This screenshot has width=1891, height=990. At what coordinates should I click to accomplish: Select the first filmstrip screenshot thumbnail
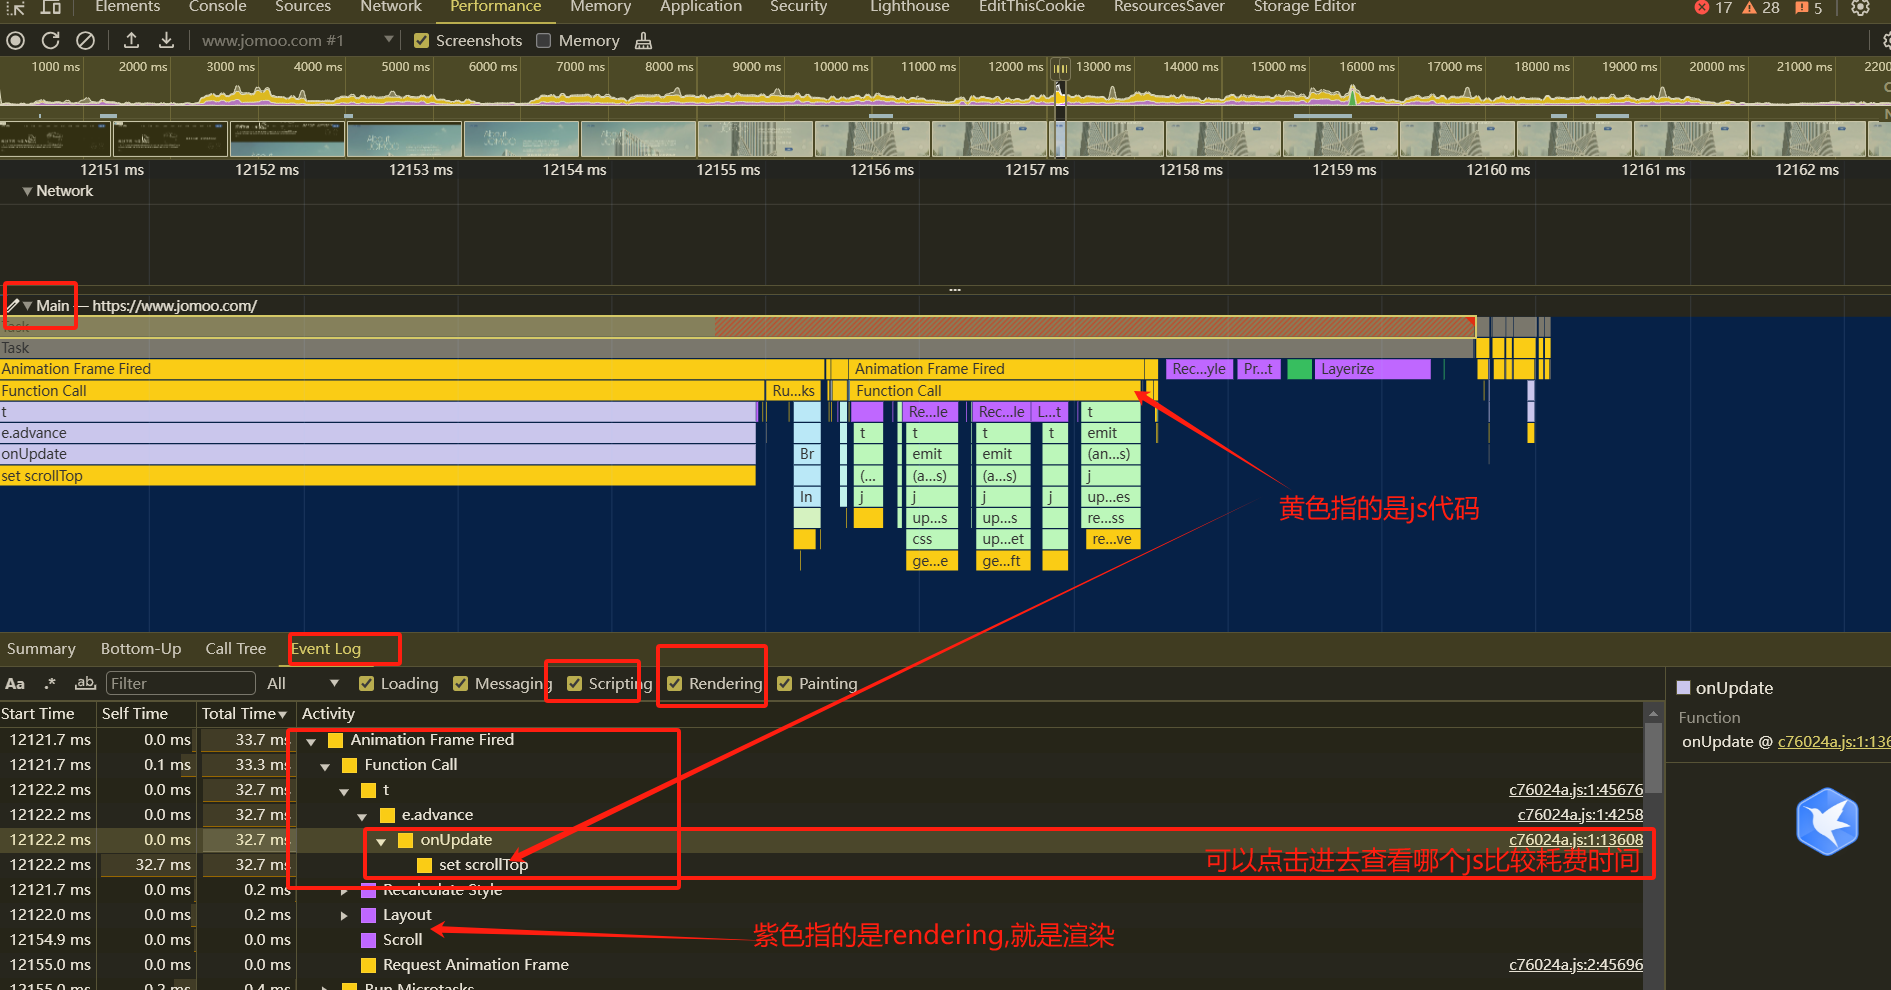(55, 139)
